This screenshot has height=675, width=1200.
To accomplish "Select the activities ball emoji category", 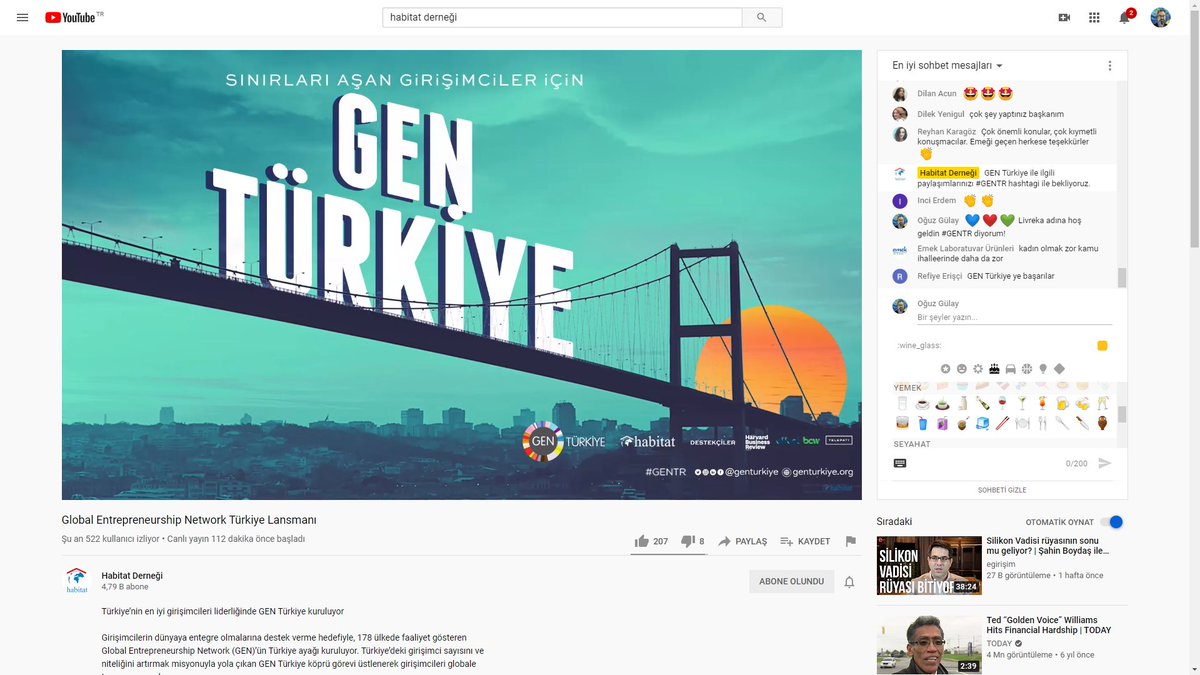I will (1027, 369).
